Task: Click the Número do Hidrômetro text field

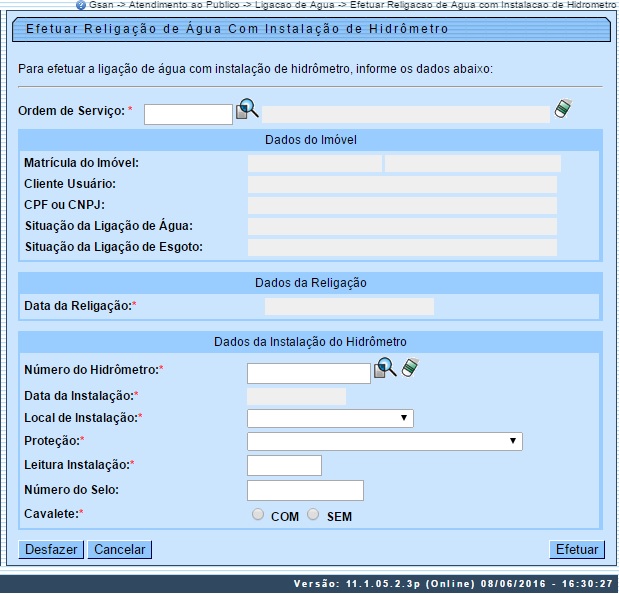Action: [x=309, y=373]
